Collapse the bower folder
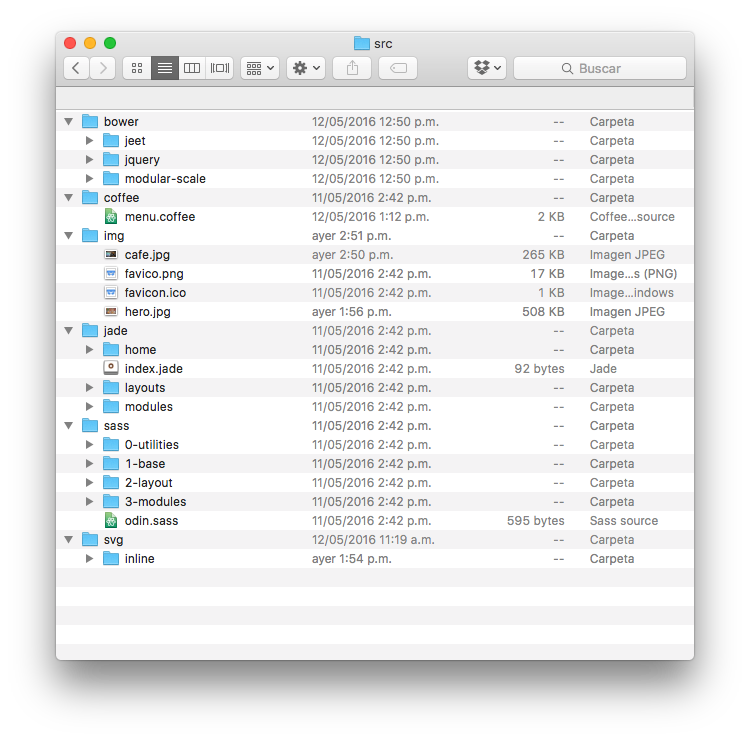The height and width of the screenshot is (740, 750). point(69,121)
